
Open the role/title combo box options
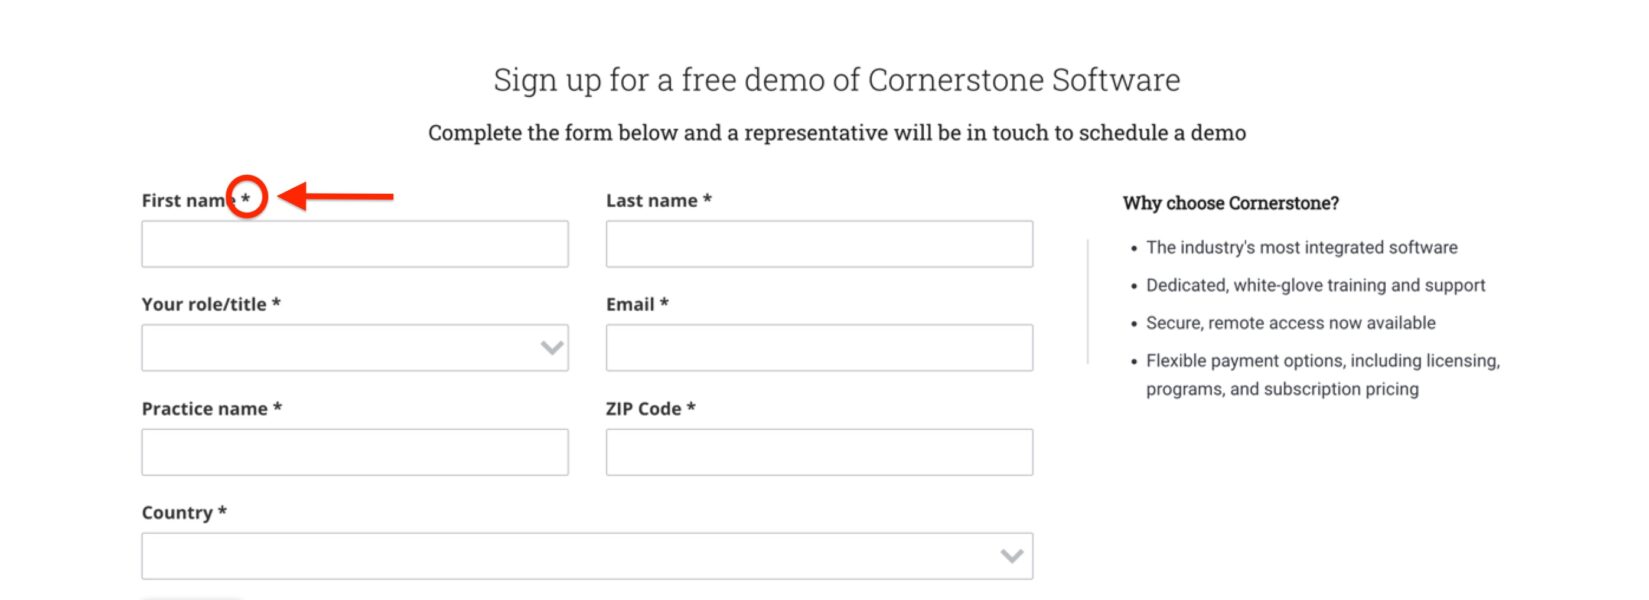(x=354, y=347)
